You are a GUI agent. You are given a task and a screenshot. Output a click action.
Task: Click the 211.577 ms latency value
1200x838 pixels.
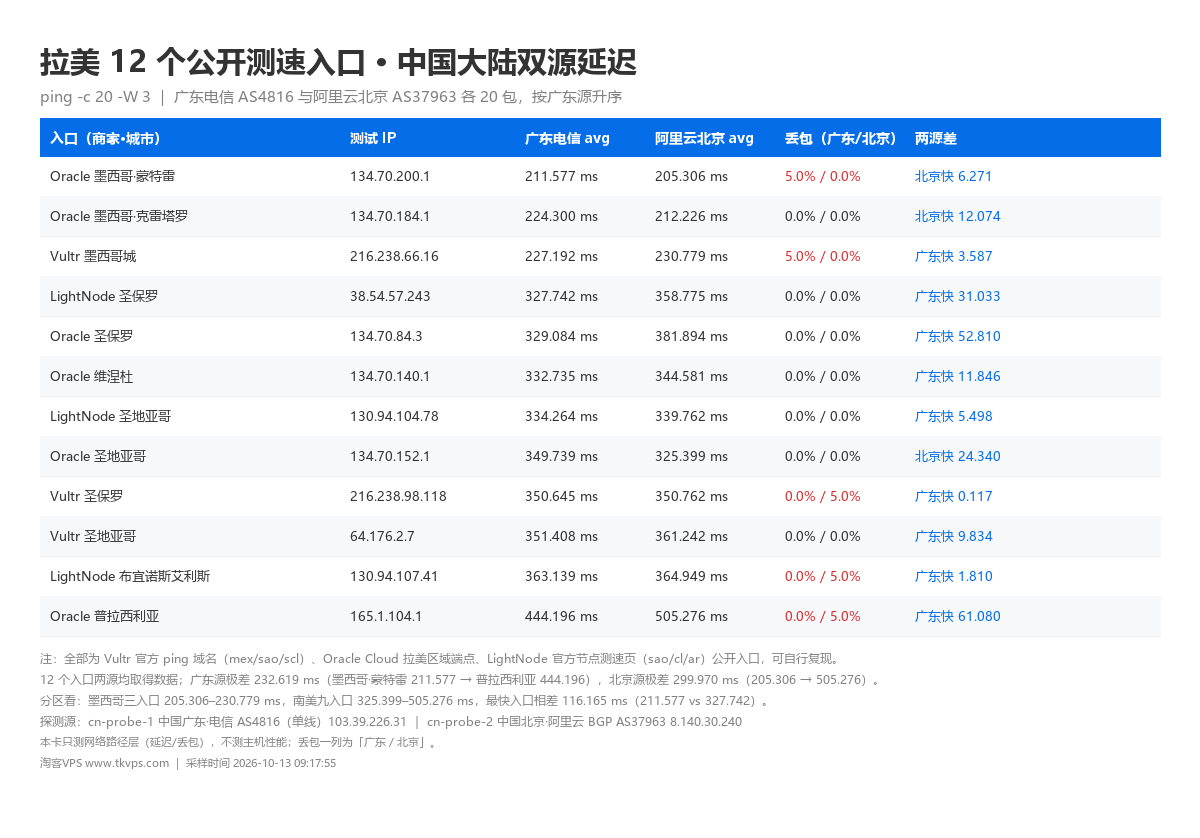[x=561, y=176]
